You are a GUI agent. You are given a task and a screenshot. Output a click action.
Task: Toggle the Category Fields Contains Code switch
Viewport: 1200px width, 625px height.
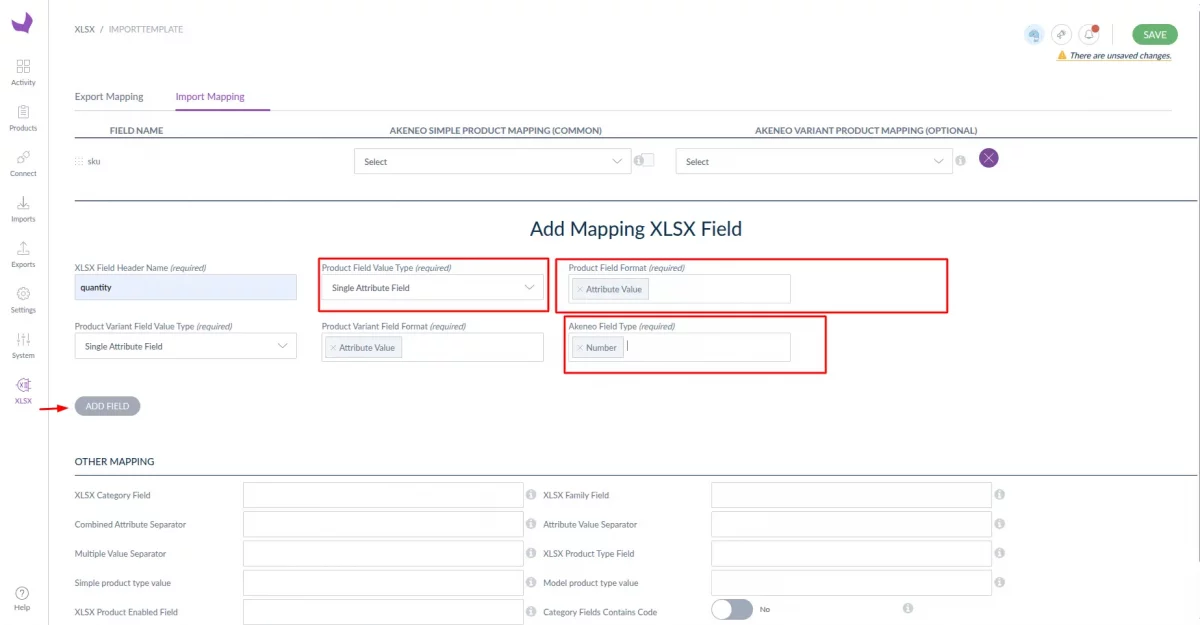click(731, 609)
